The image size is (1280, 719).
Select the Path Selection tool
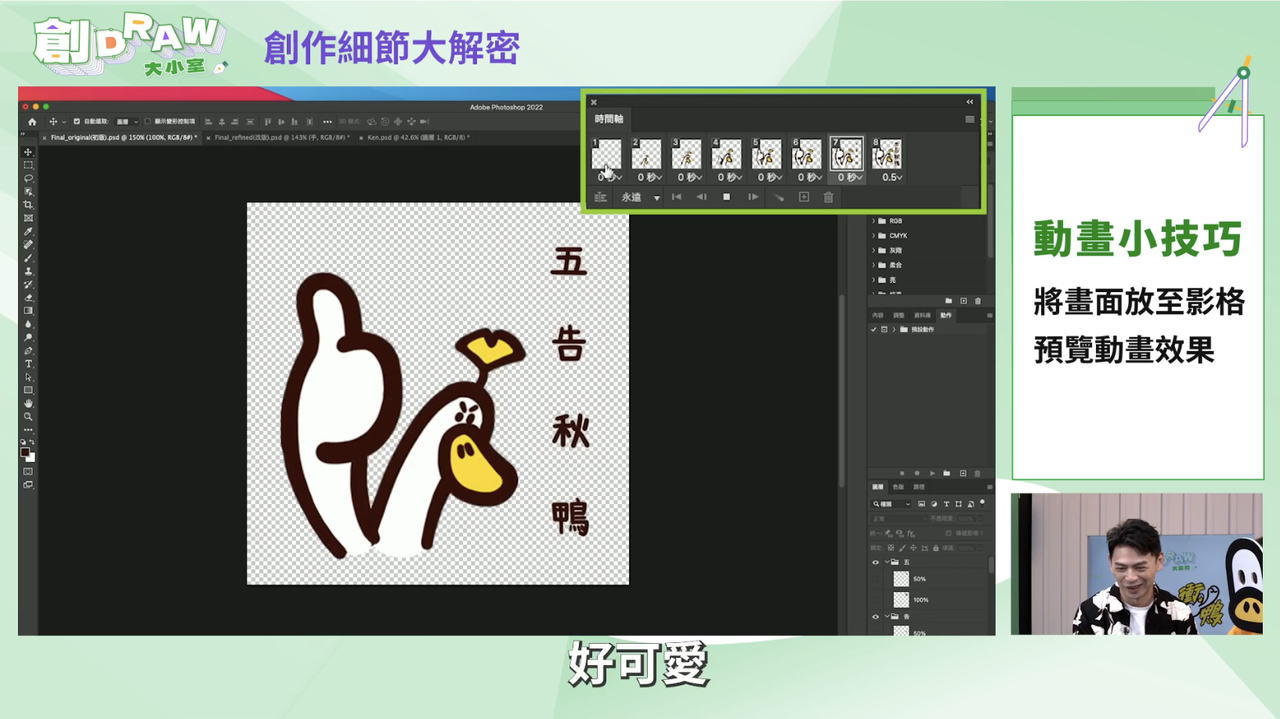tap(28, 376)
